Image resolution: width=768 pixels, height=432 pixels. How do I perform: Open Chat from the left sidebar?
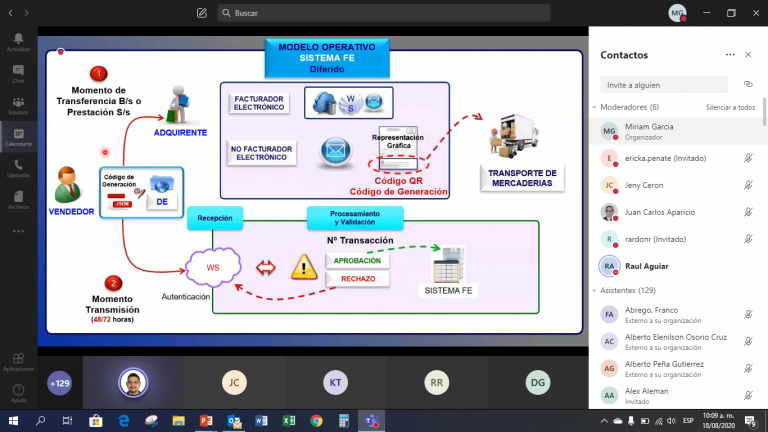pyautogui.click(x=18, y=73)
